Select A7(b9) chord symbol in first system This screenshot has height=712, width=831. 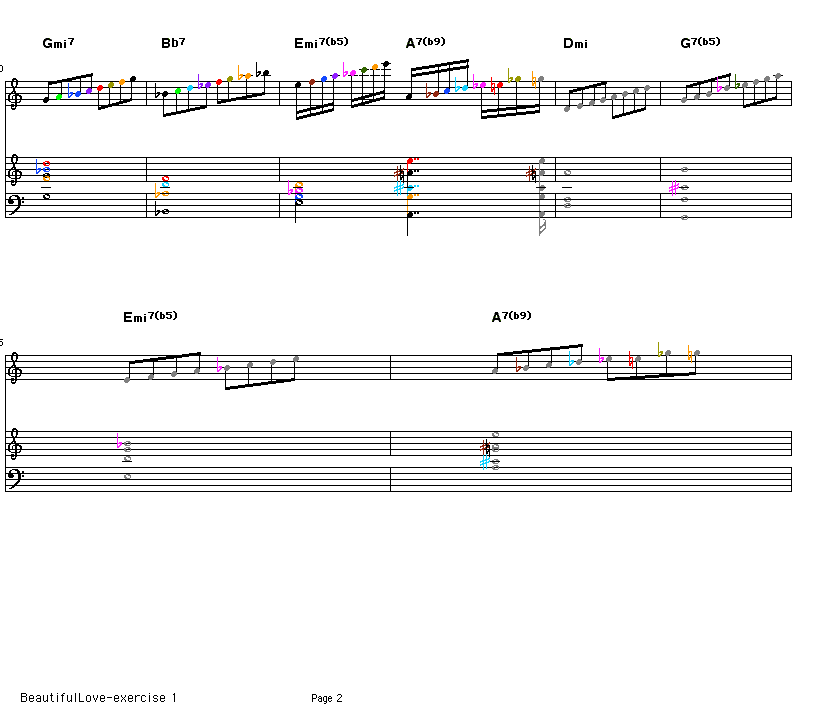[x=425, y=43]
